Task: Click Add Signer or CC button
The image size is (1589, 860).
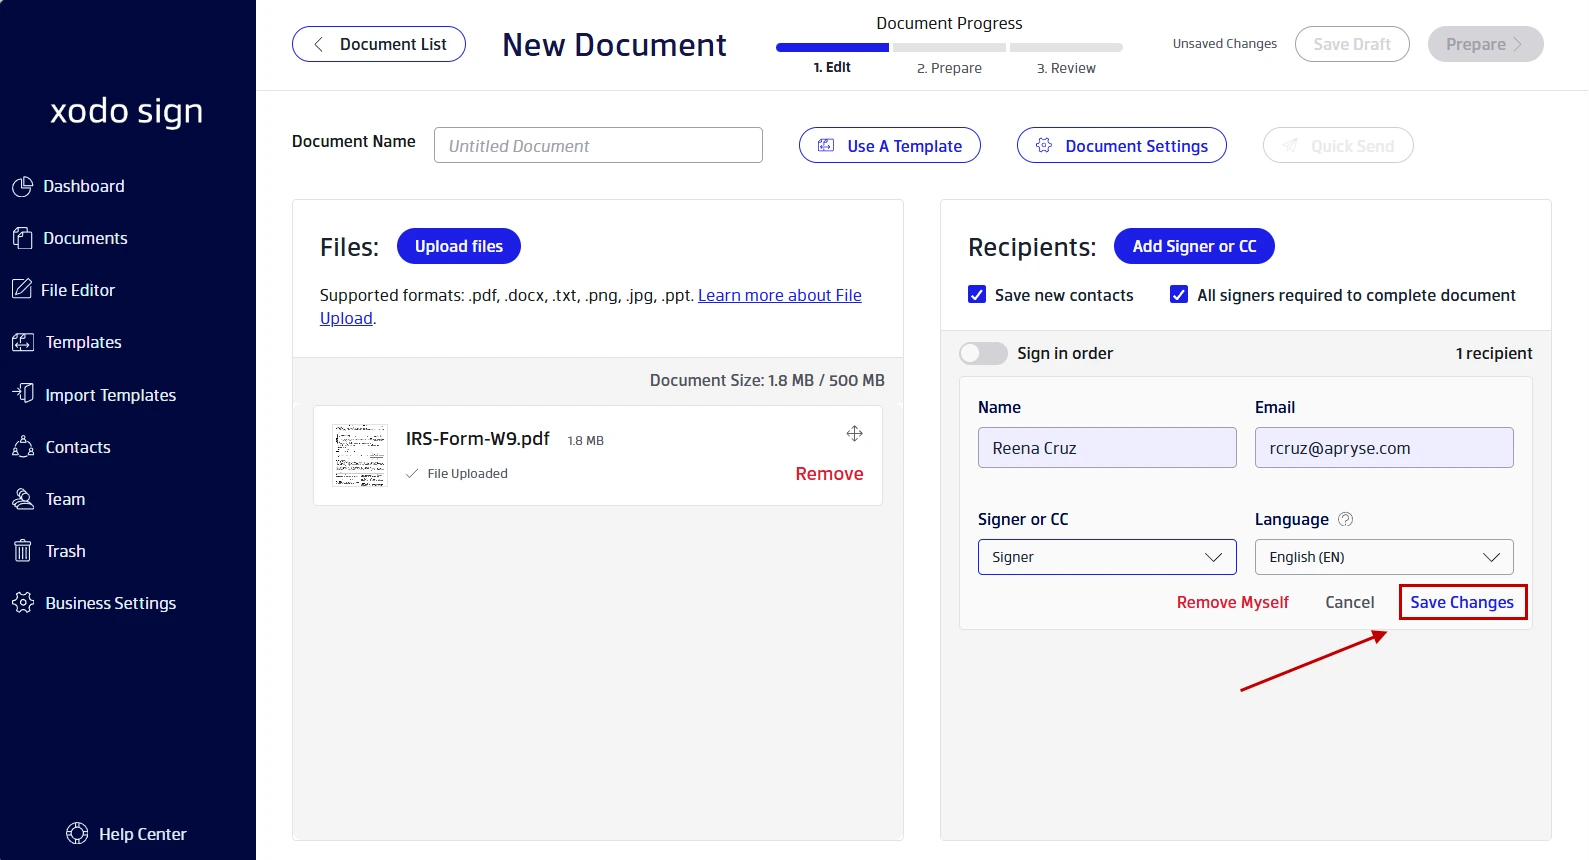Action: [x=1194, y=246]
